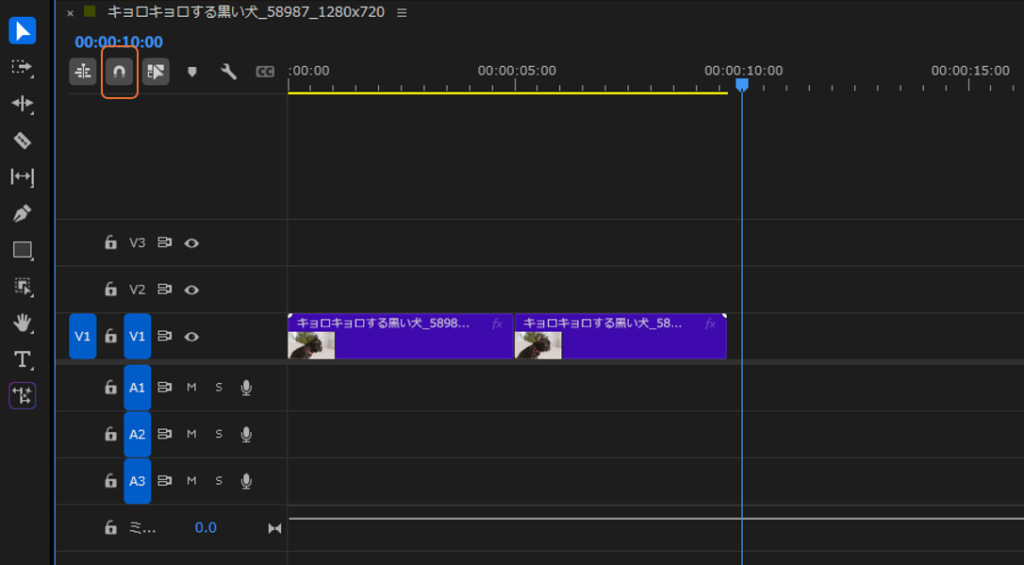Expand the mix track output control

275,528
